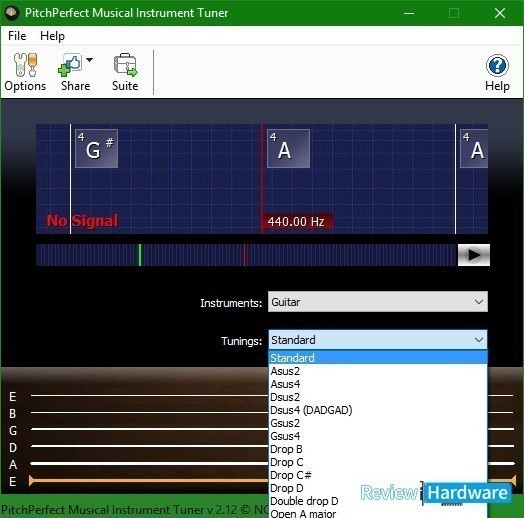
Task: Choose the Asus2 tuning
Action: pyautogui.click(x=378, y=371)
